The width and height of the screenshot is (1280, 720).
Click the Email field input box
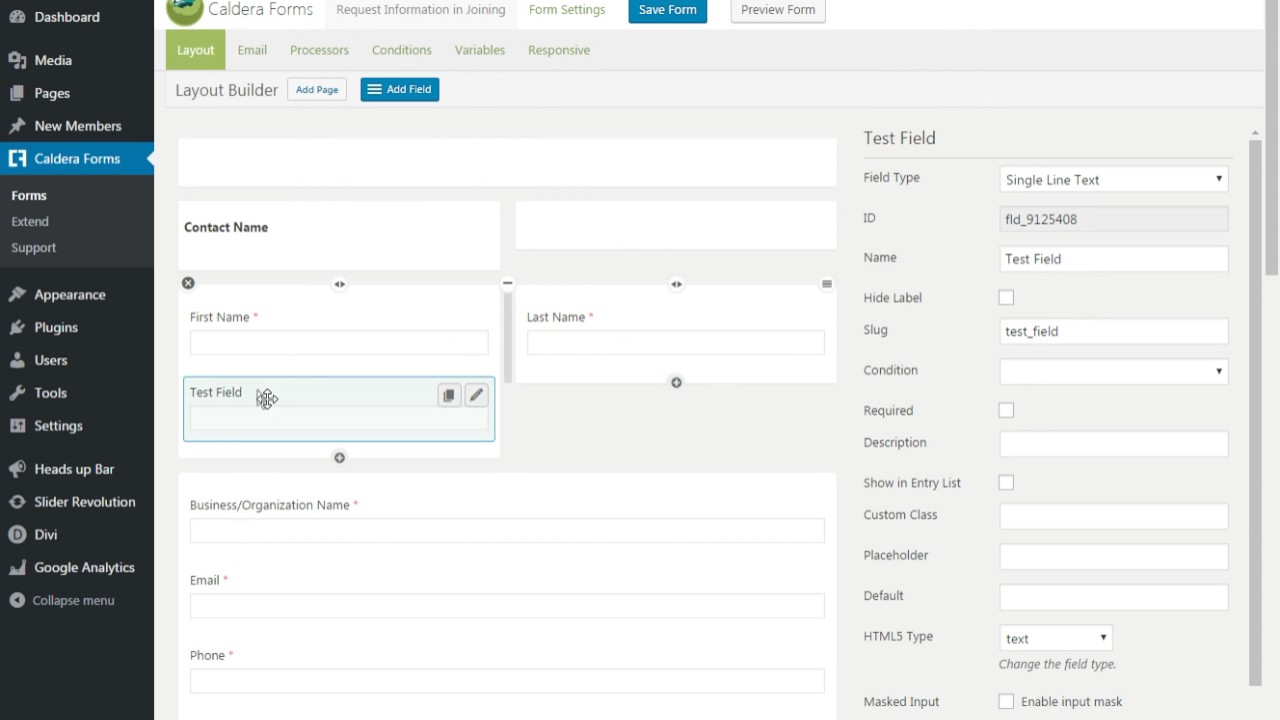coord(507,605)
